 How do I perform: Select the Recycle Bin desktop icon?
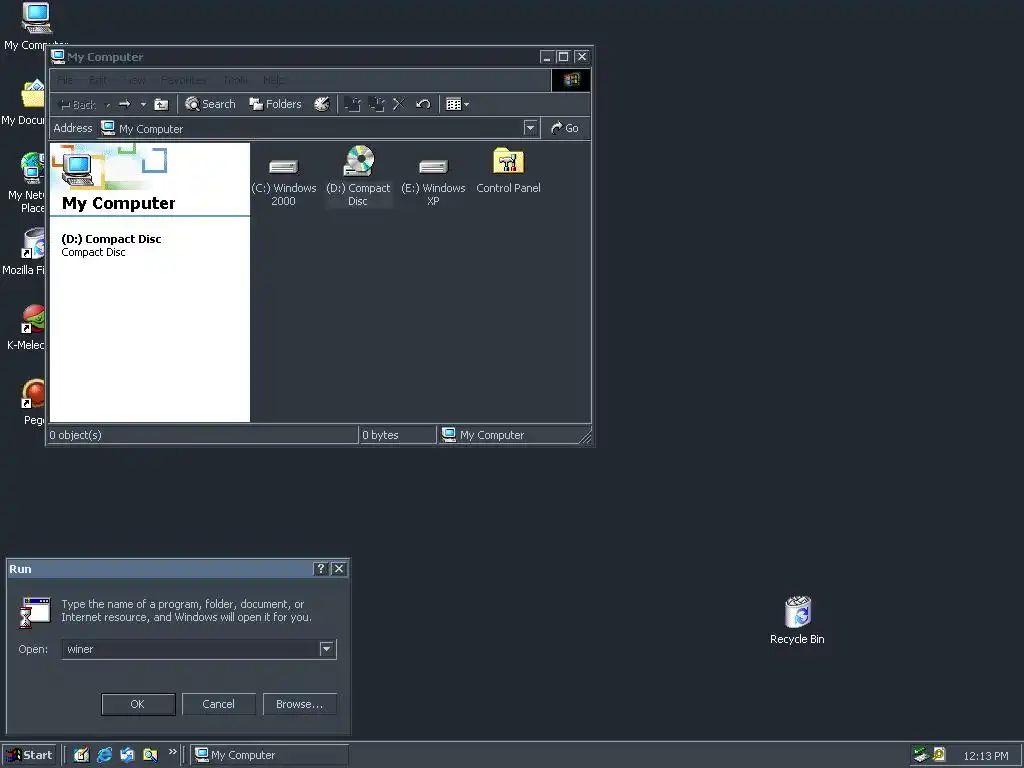tap(797, 620)
